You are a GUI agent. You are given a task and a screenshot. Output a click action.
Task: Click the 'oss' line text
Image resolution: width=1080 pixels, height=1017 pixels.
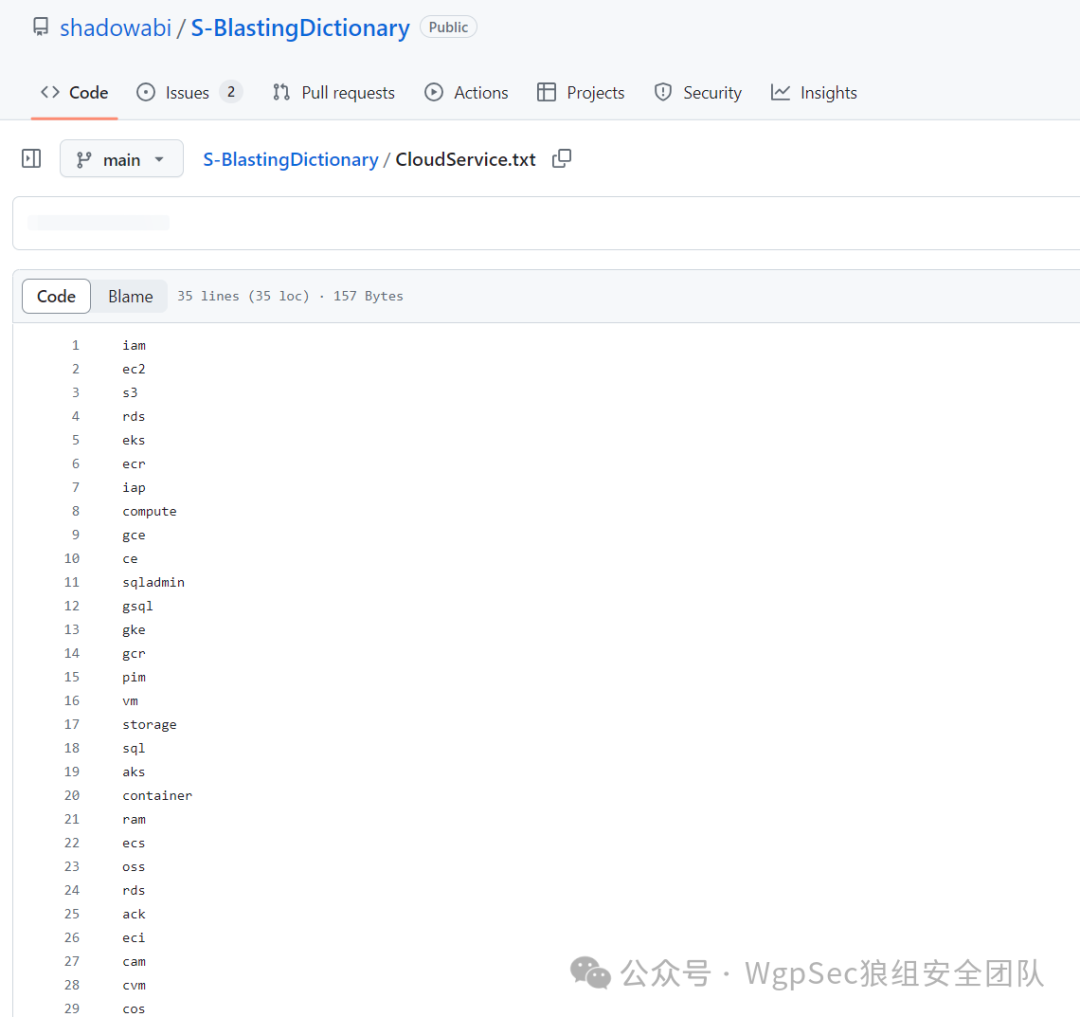coord(134,867)
